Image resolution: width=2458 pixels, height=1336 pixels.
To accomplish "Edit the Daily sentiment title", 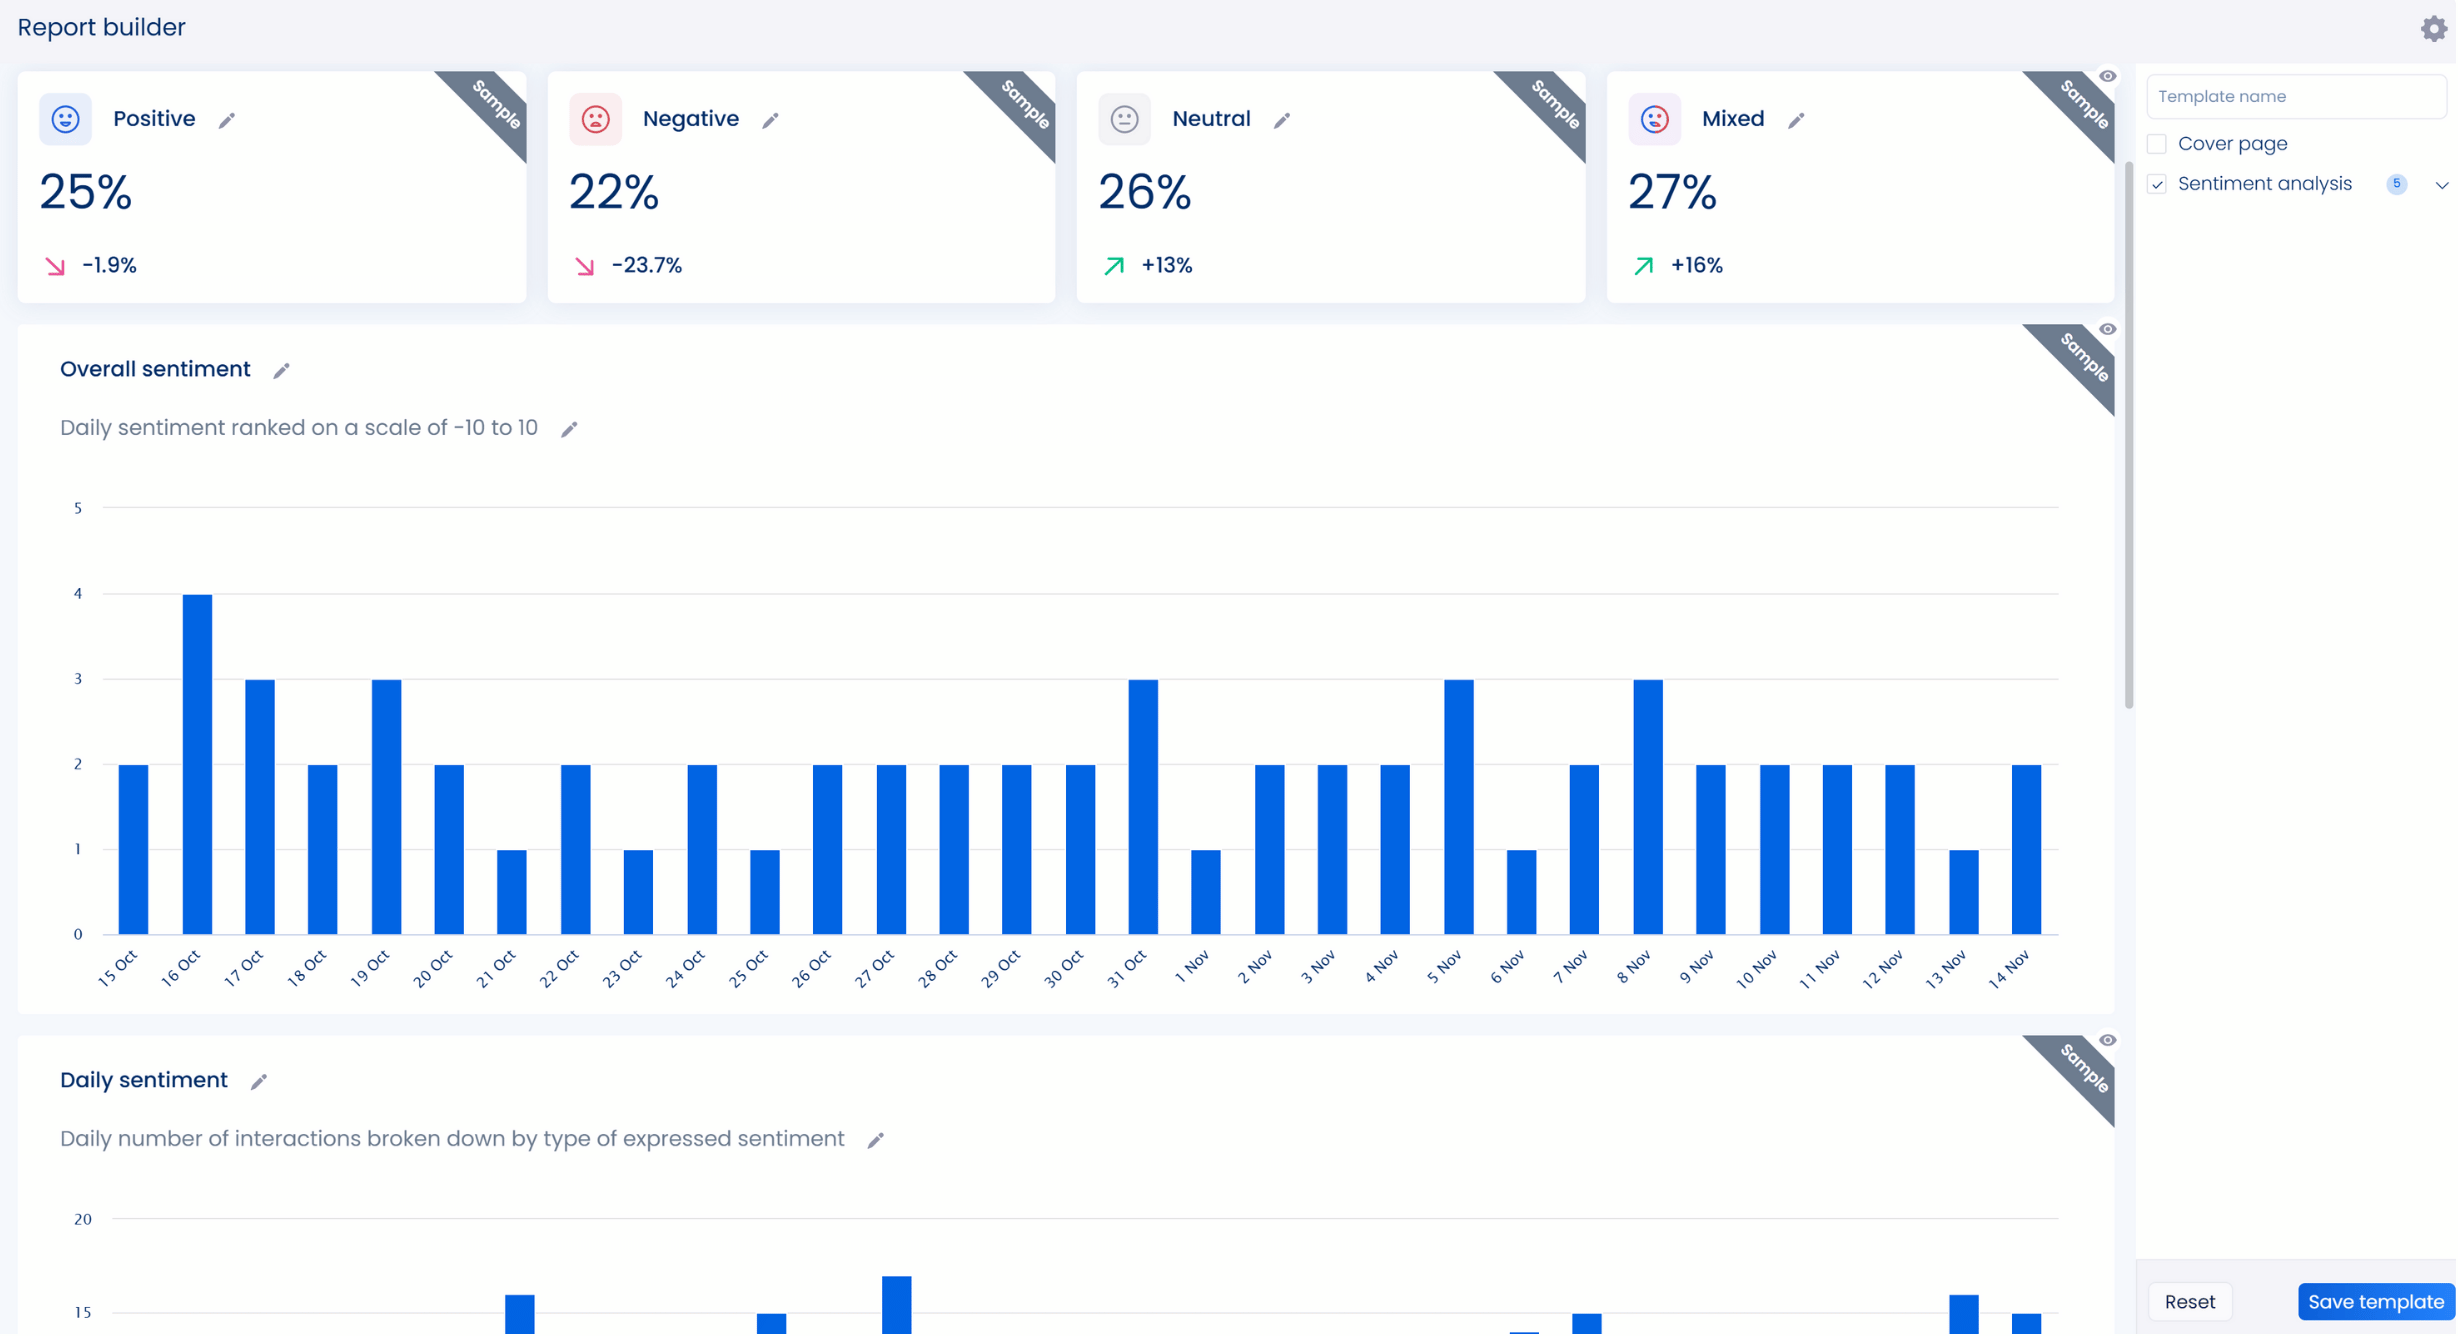I will click(x=259, y=1082).
